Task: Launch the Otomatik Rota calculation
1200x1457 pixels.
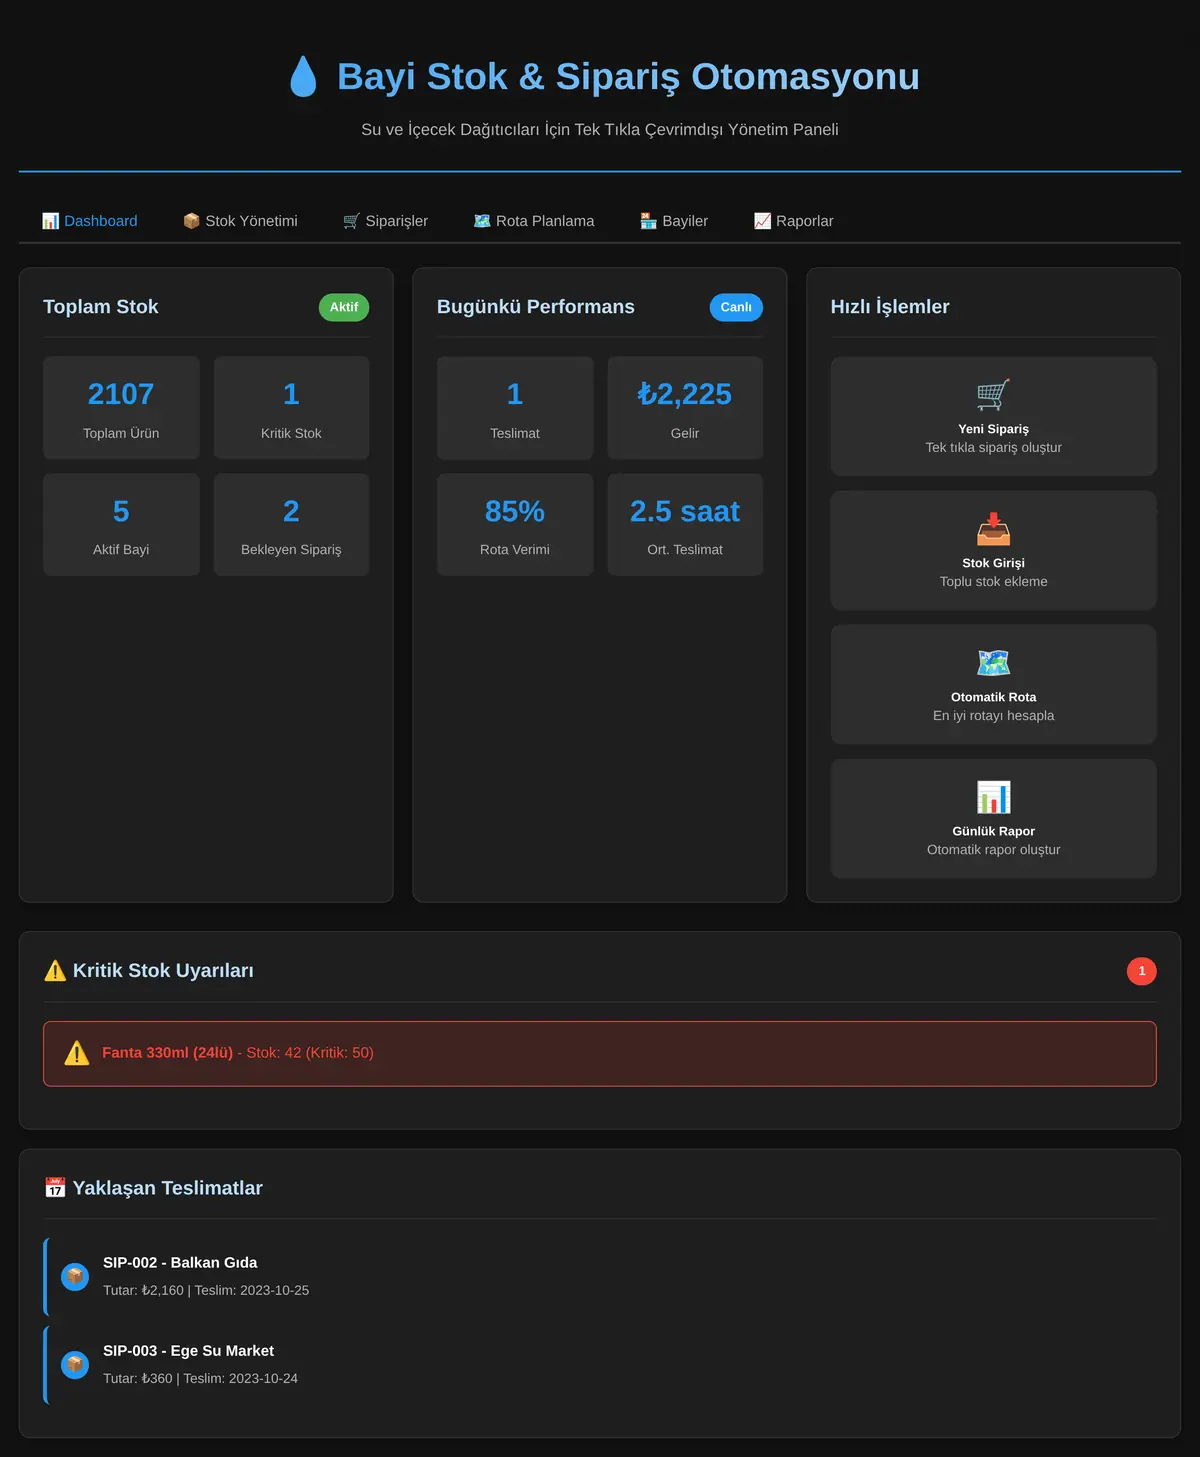Action: coord(993,684)
